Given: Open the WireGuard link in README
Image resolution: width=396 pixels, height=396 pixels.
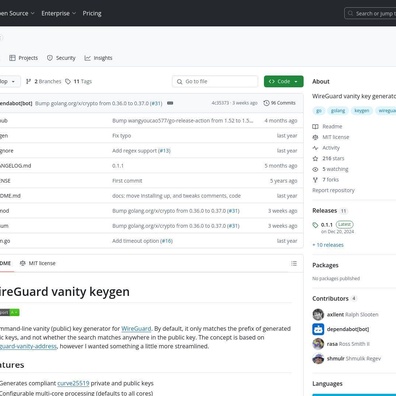Looking at the screenshot, I should (136, 329).
